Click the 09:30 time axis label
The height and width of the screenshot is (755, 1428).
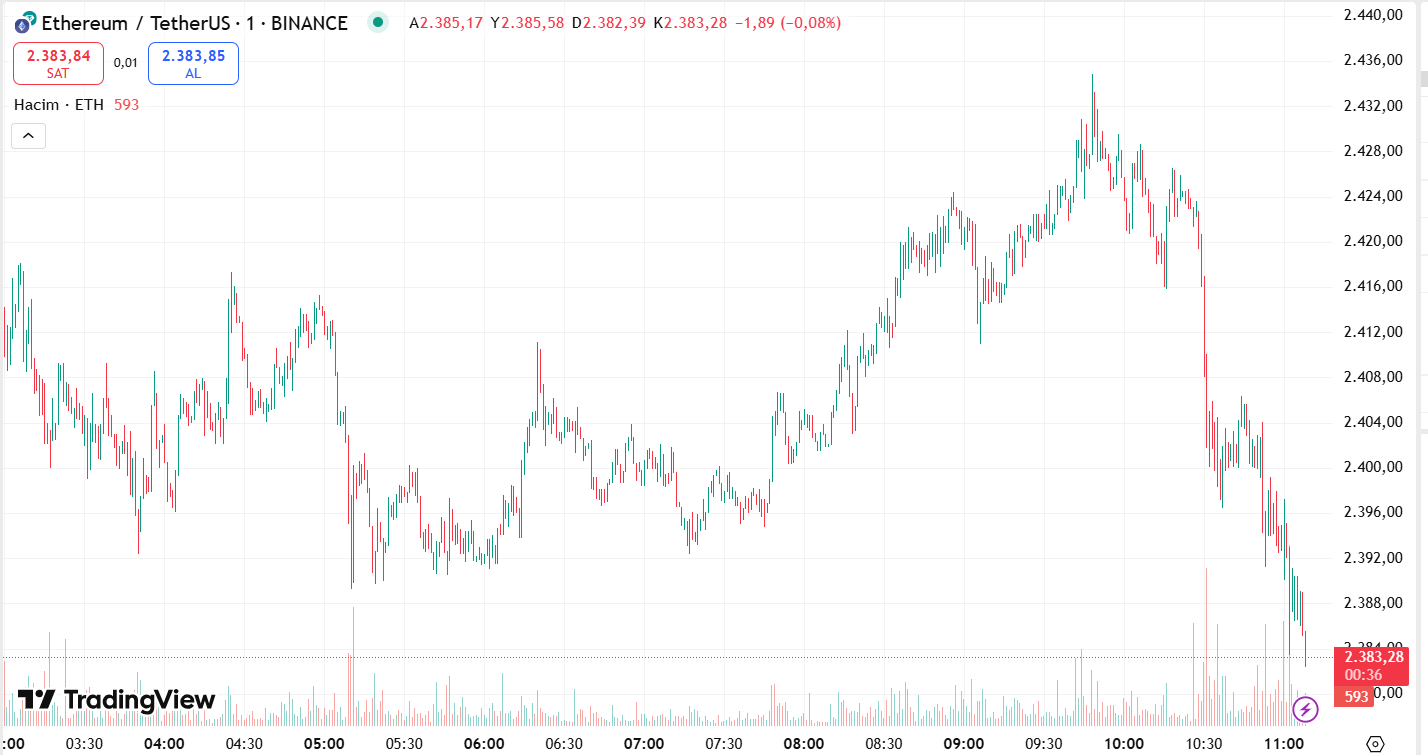pyautogui.click(x=1044, y=743)
